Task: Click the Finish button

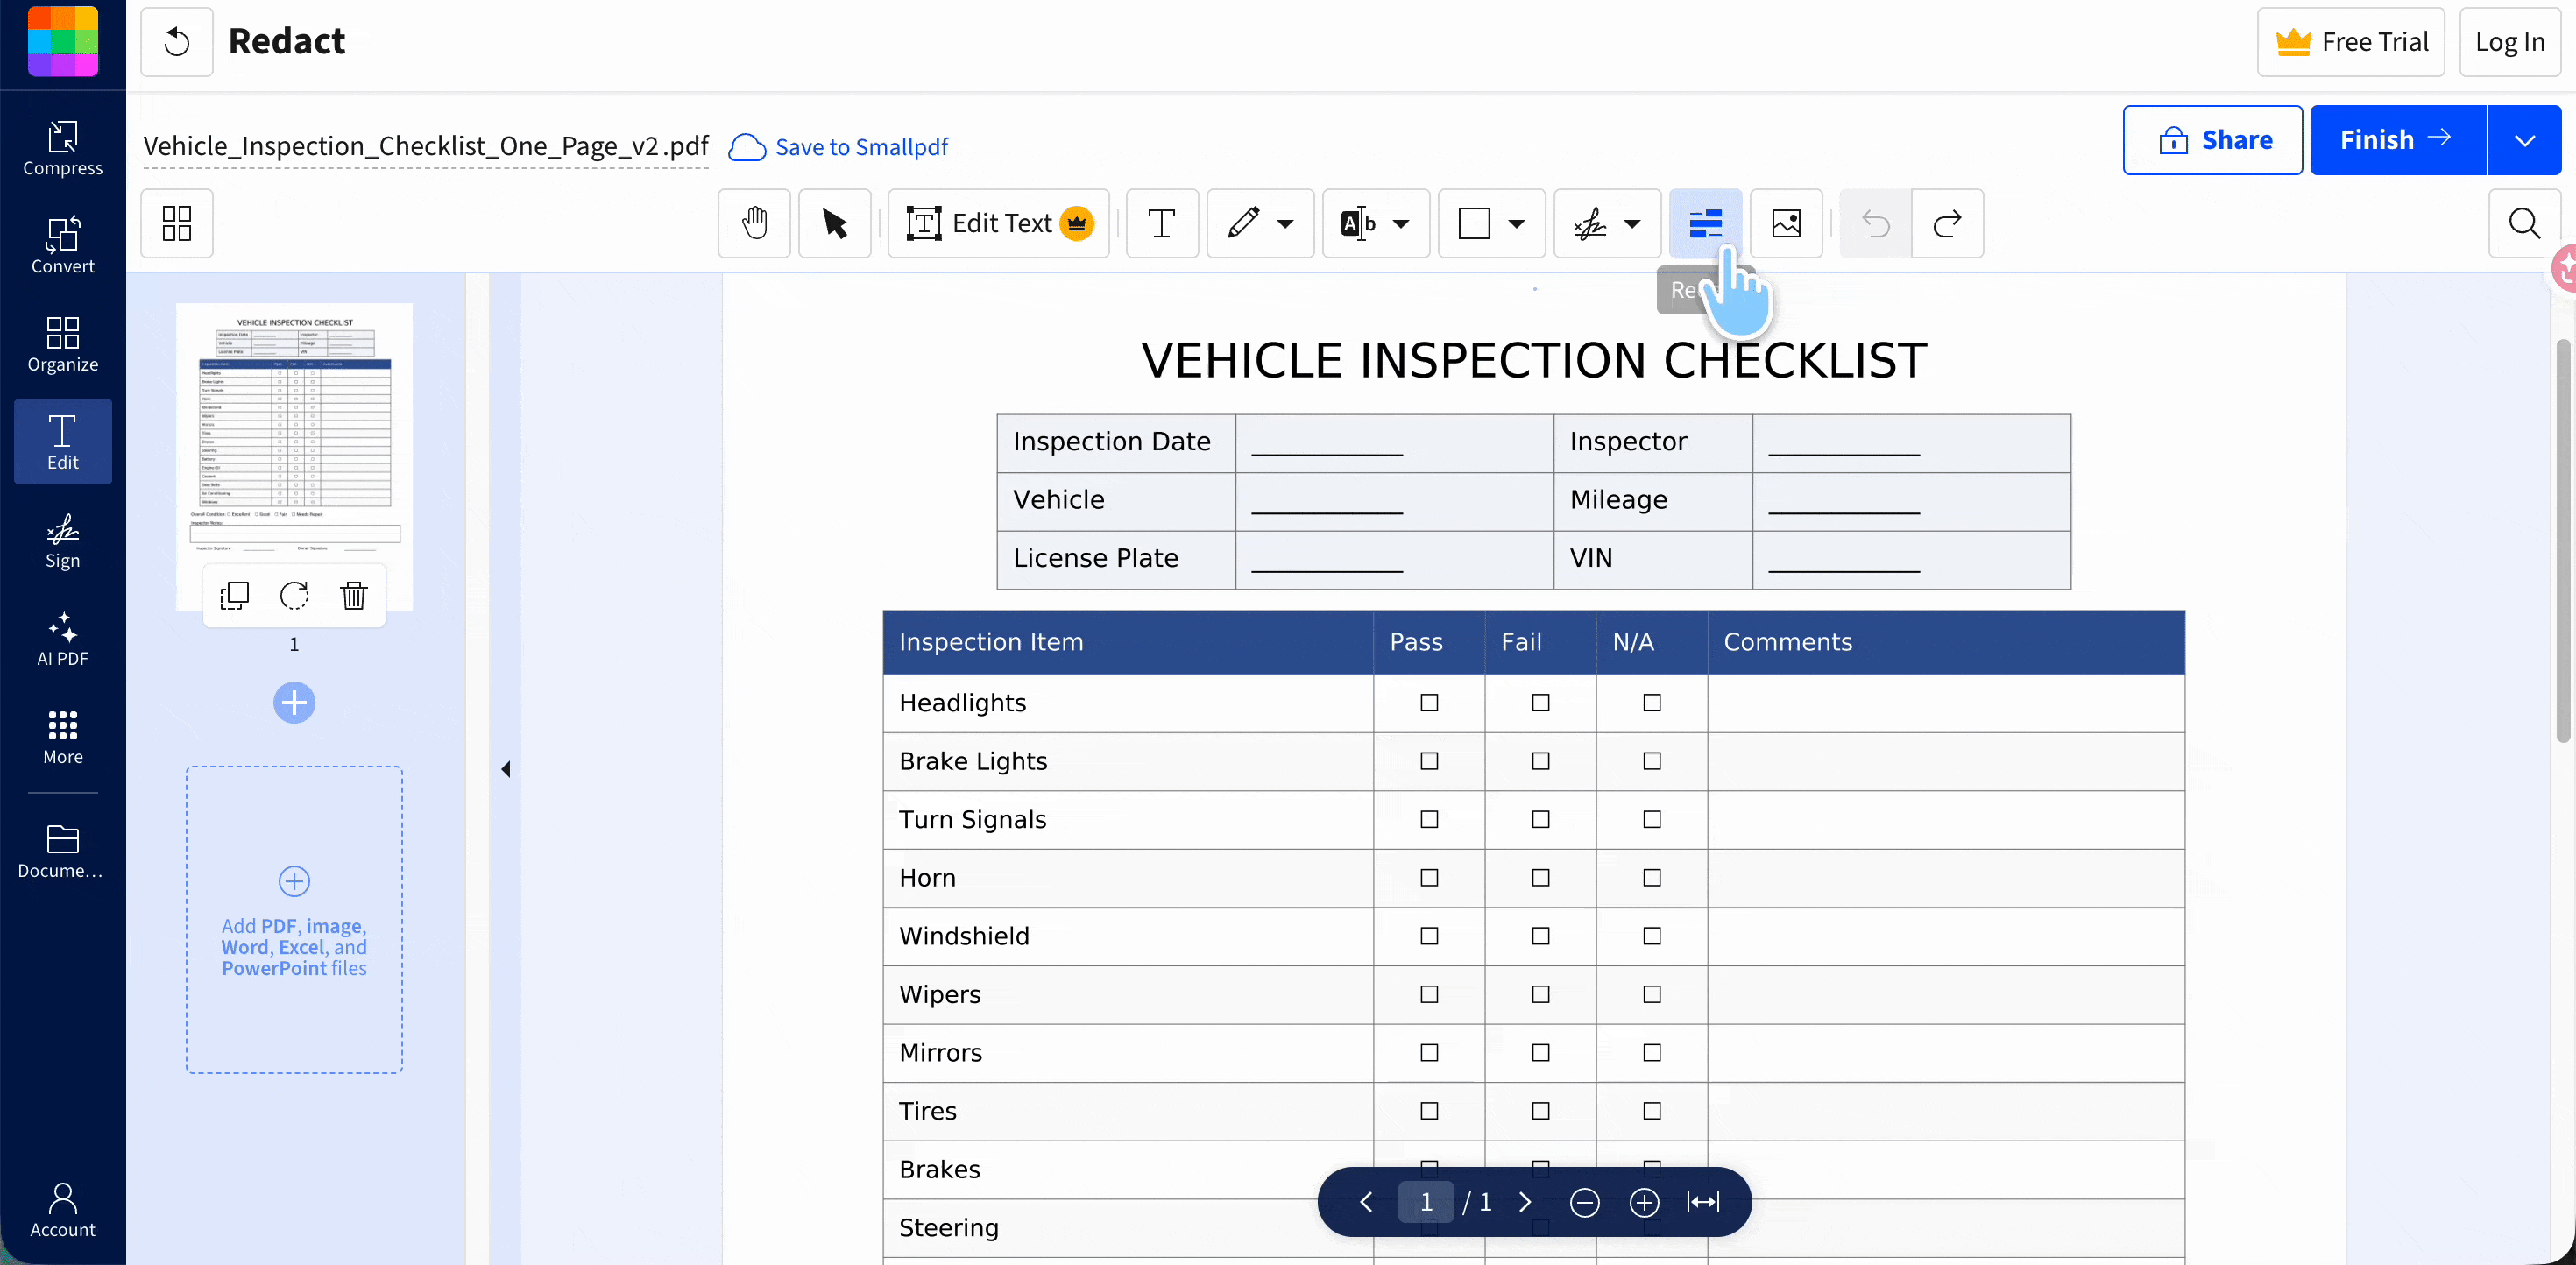Action: coord(2398,140)
